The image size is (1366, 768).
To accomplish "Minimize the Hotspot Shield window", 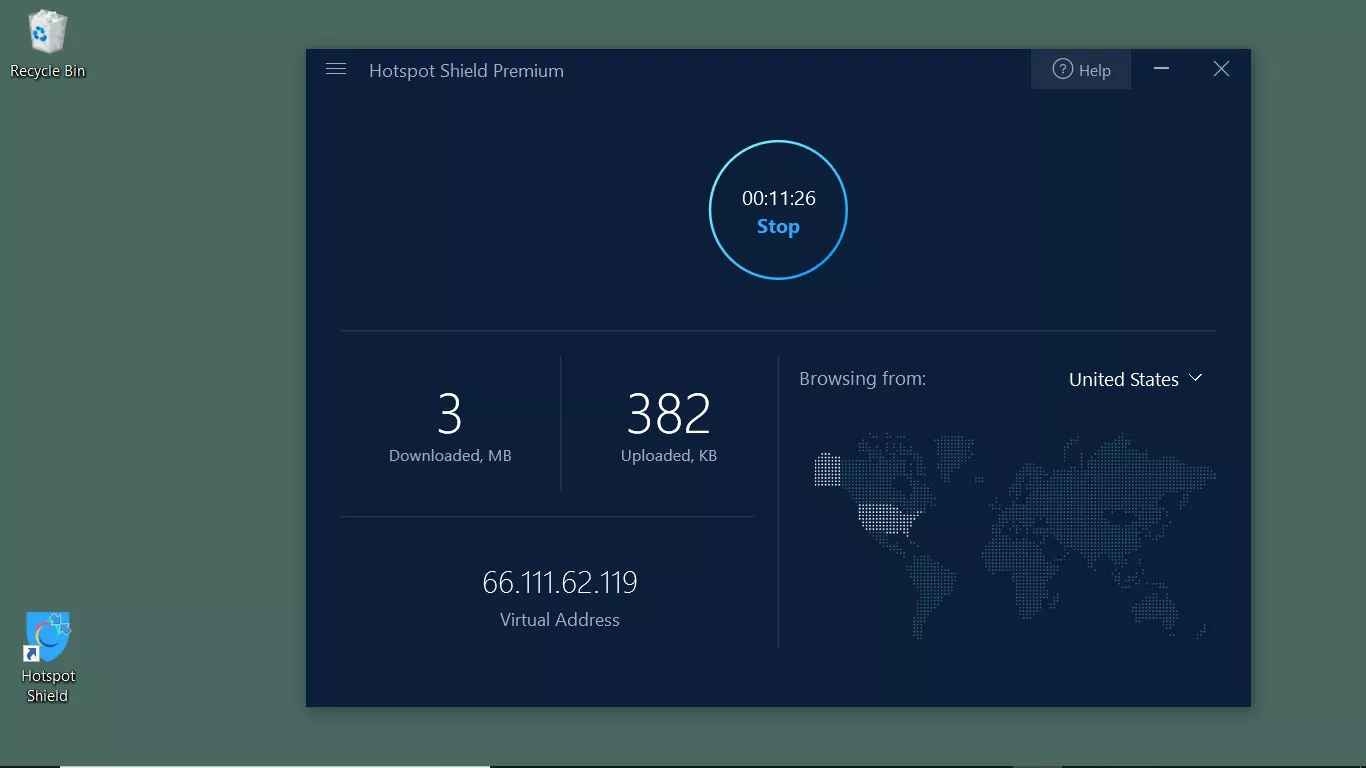I will pos(1161,69).
